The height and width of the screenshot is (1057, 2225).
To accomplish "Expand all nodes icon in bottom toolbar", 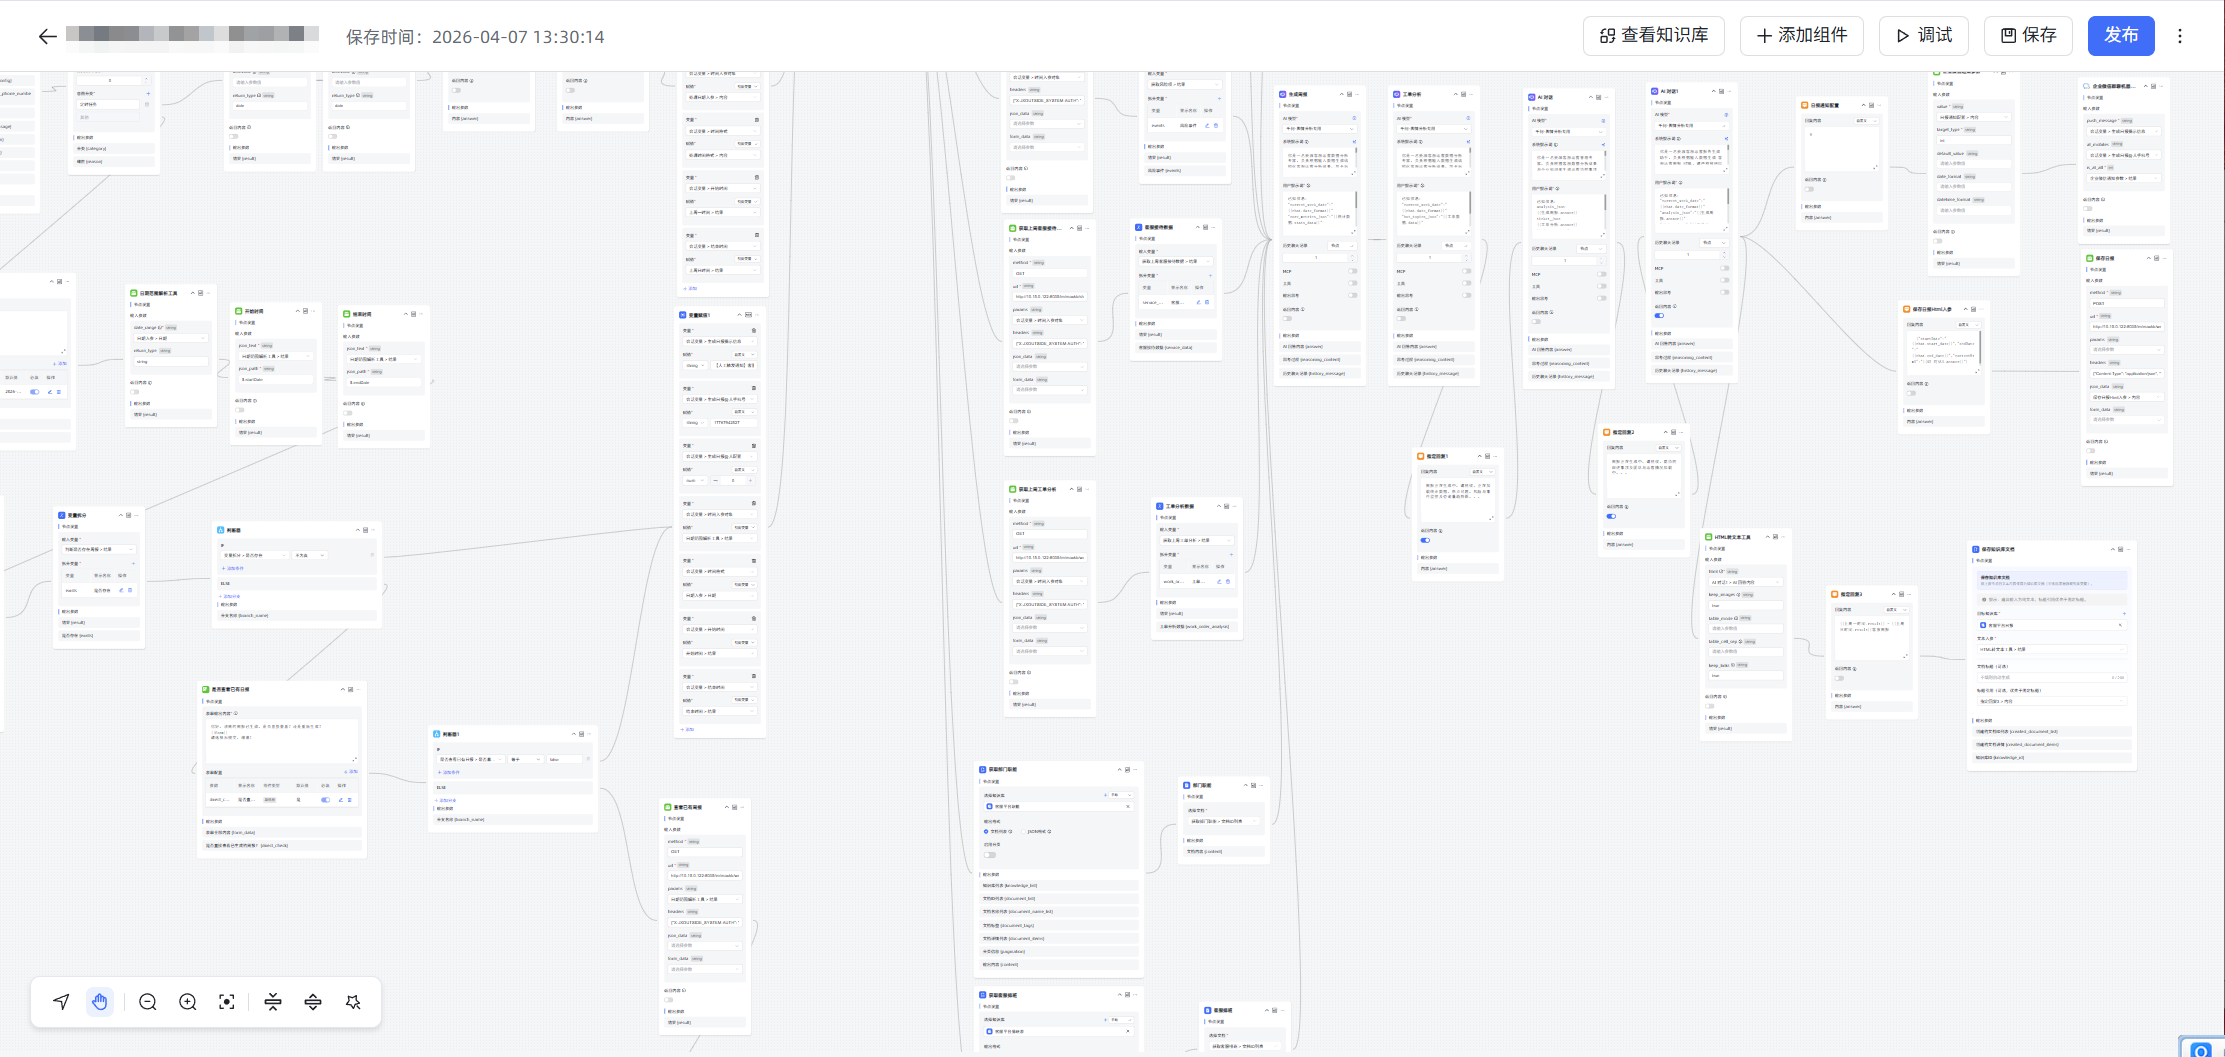I will click(313, 1002).
